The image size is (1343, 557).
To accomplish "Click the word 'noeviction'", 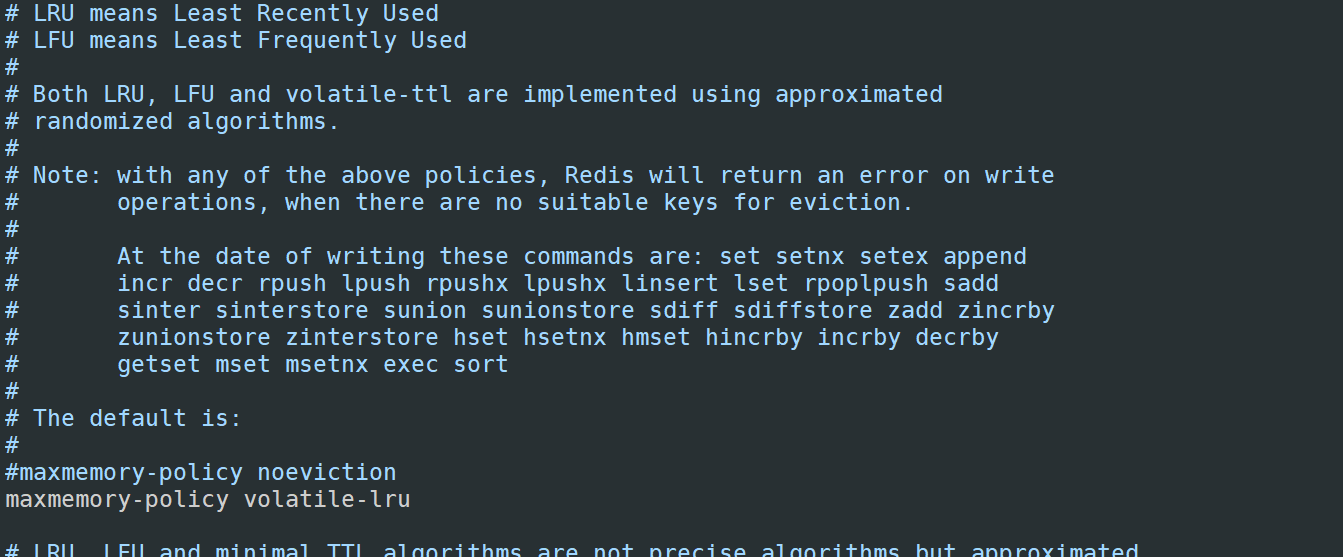I will 327,472.
